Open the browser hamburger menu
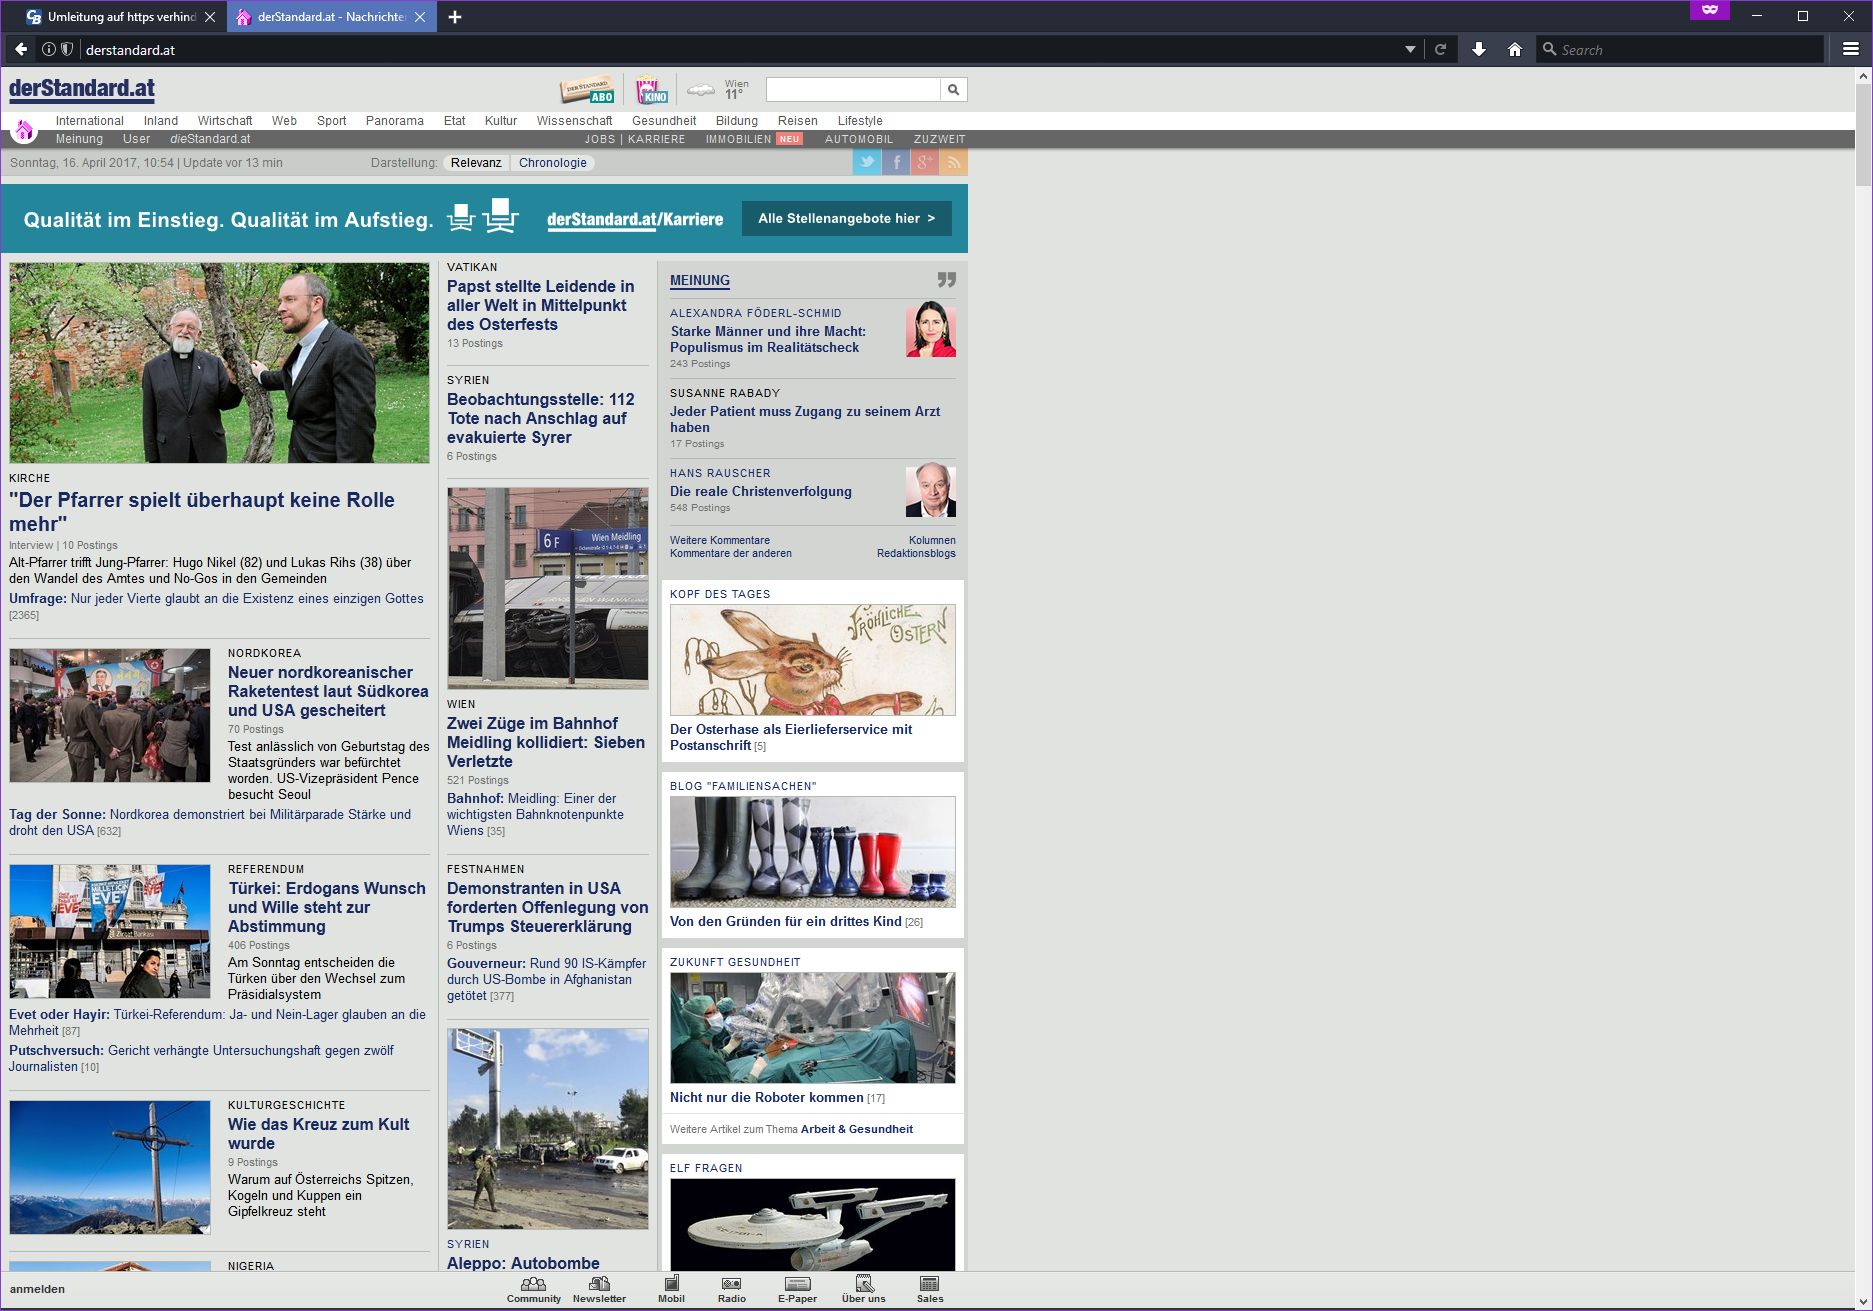The image size is (1873, 1311). [x=1851, y=49]
